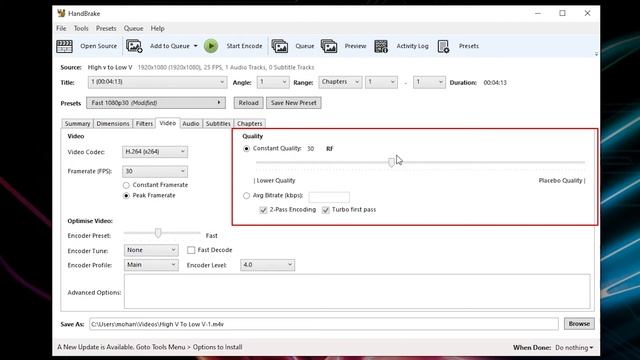Expand the Add to Queue dropdown arrow

click(196, 46)
